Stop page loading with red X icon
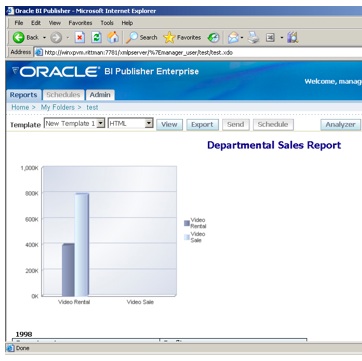The height and width of the screenshot is (361, 362). click(x=79, y=38)
